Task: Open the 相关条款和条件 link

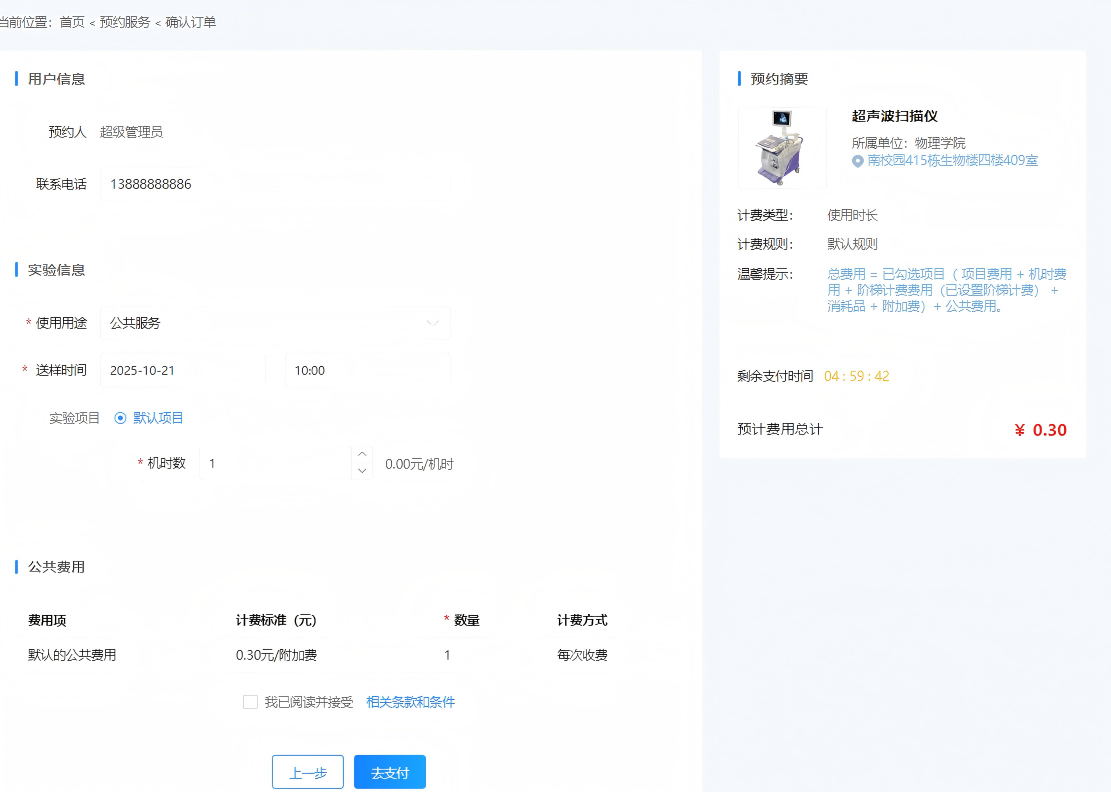Action: (x=410, y=702)
